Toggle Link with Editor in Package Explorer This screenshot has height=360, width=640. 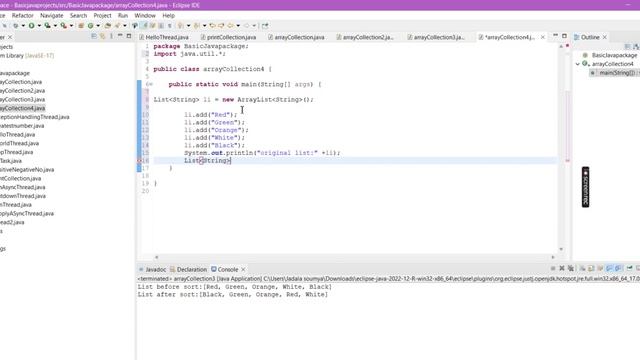[x=102, y=36]
